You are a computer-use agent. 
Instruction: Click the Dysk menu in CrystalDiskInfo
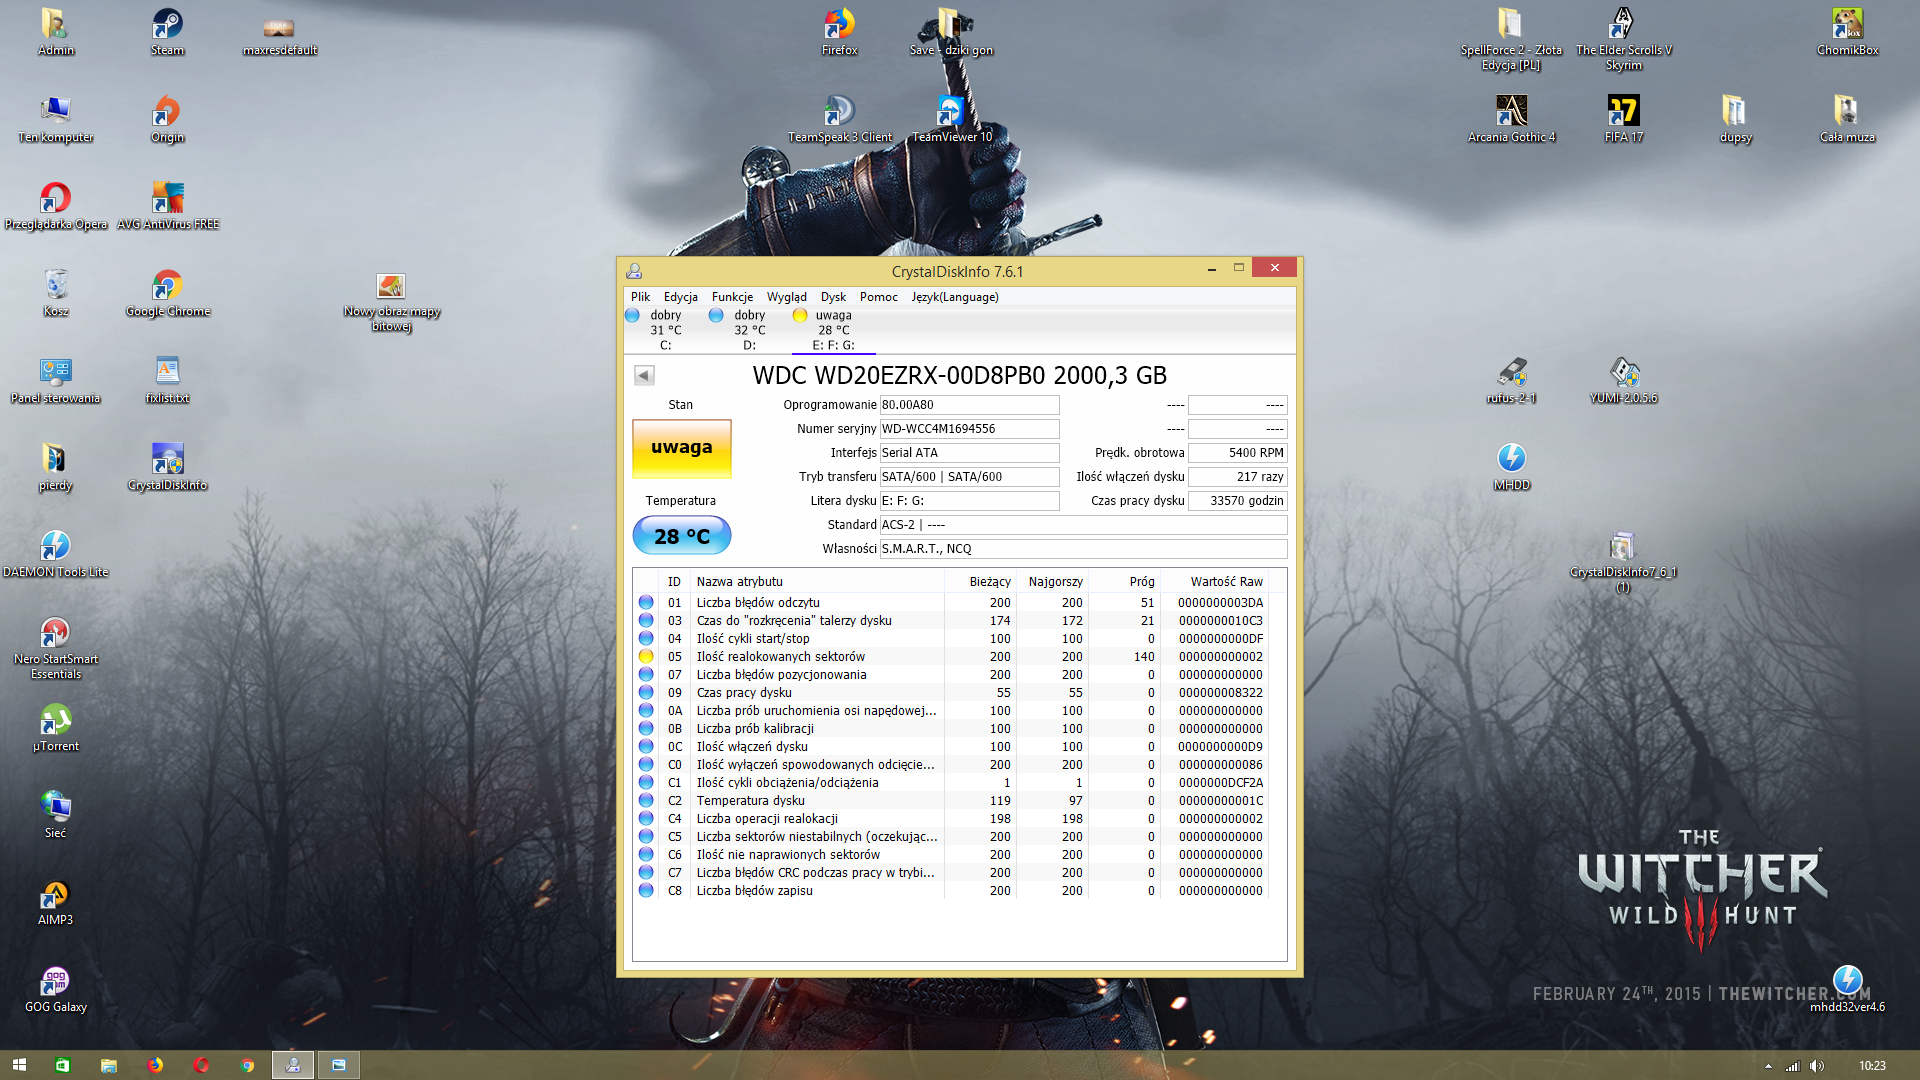coord(835,297)
